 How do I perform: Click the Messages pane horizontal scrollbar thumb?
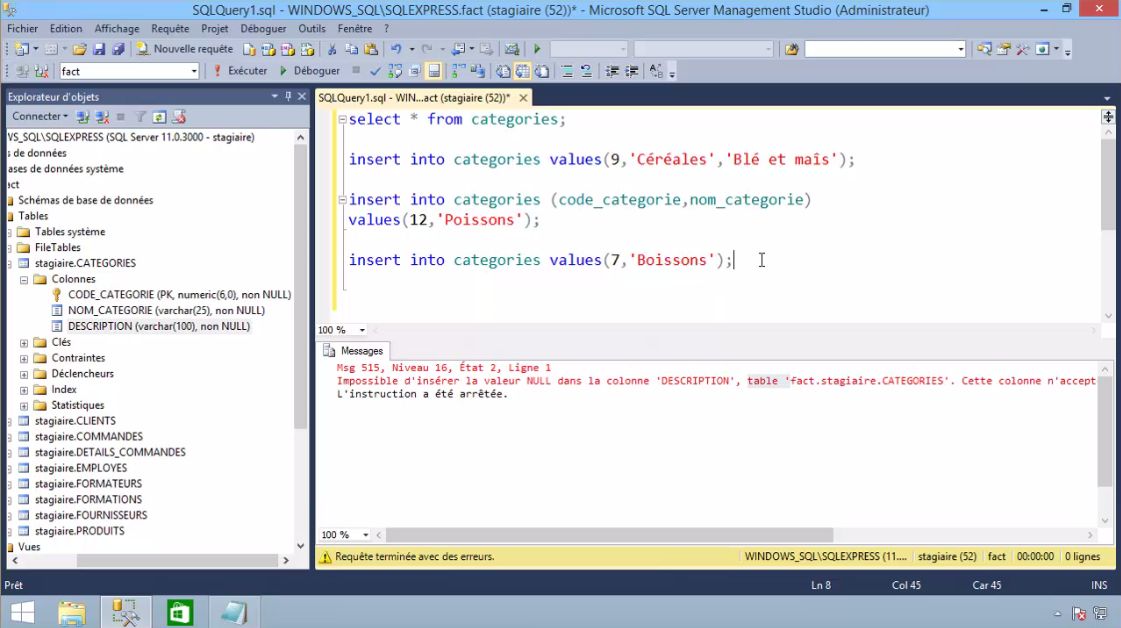click(x=609, y=535)
